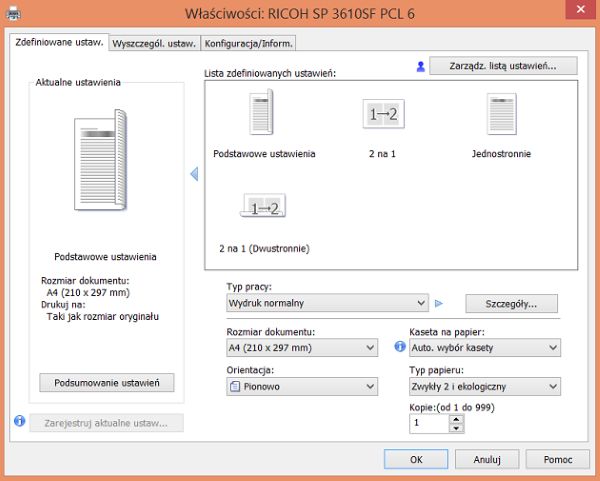Click Zarejestruj aktualne ustaw button
This screenshot has height=481, width=600.
coord(106,423)
